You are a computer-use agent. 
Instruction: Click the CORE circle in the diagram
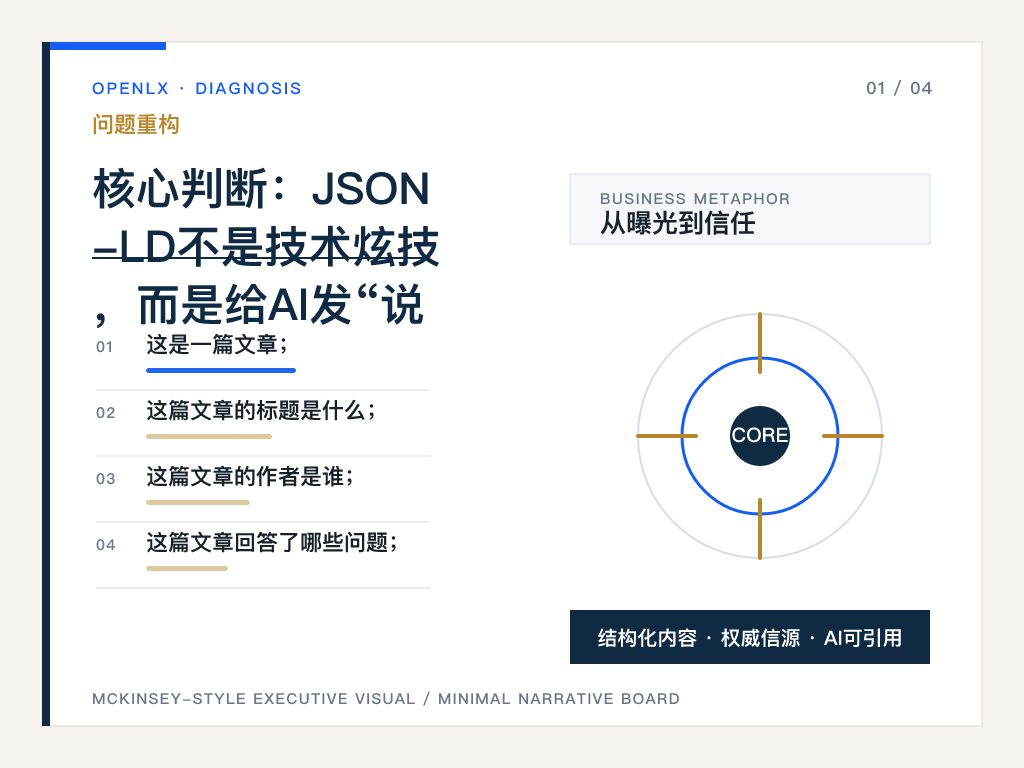(x=760, y=436)
